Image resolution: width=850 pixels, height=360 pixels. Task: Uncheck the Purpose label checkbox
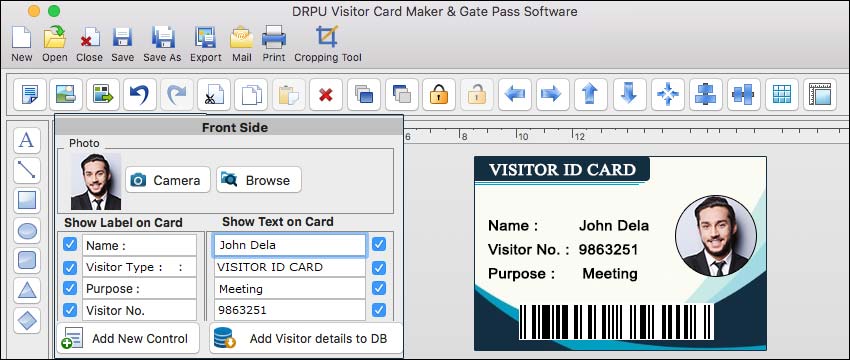[x=70, y=288]
